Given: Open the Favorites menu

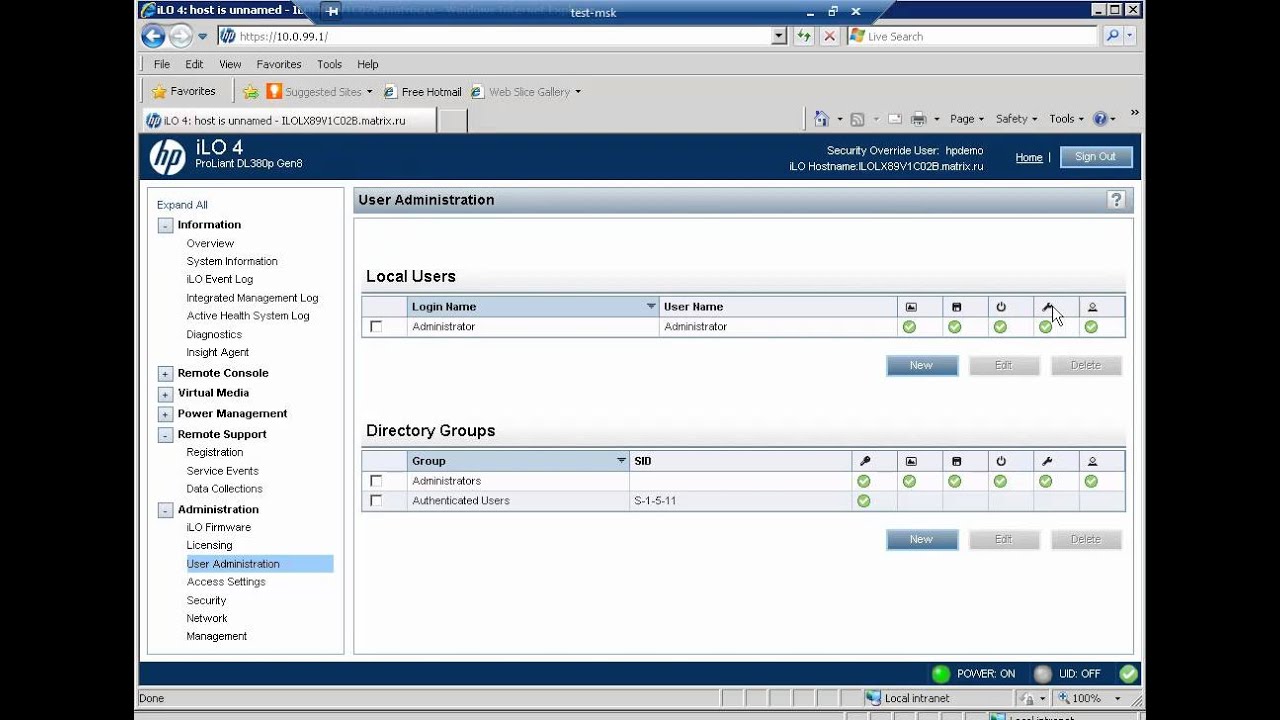Looking at the screenshot, I should click(x=279, y=64).
